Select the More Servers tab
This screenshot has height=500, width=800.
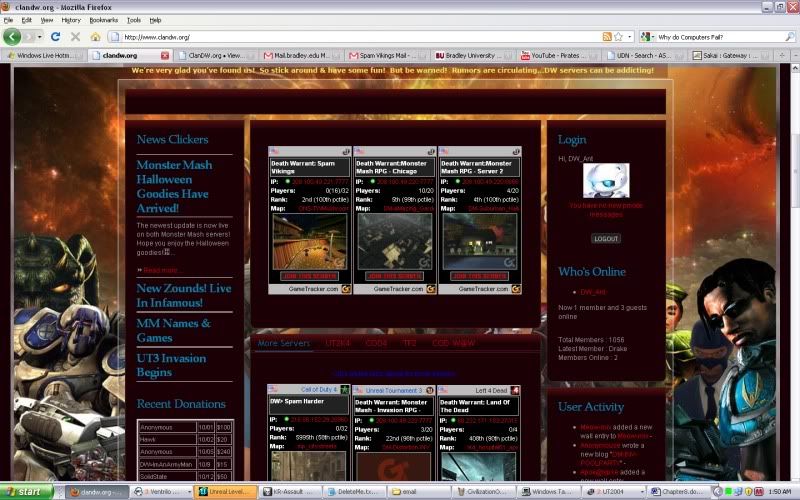point(284,343)
